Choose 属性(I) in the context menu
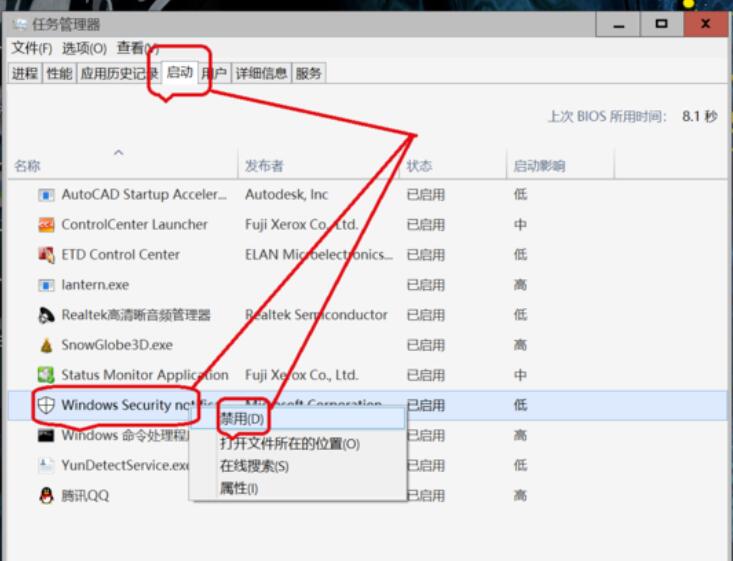 click(298, 489)
